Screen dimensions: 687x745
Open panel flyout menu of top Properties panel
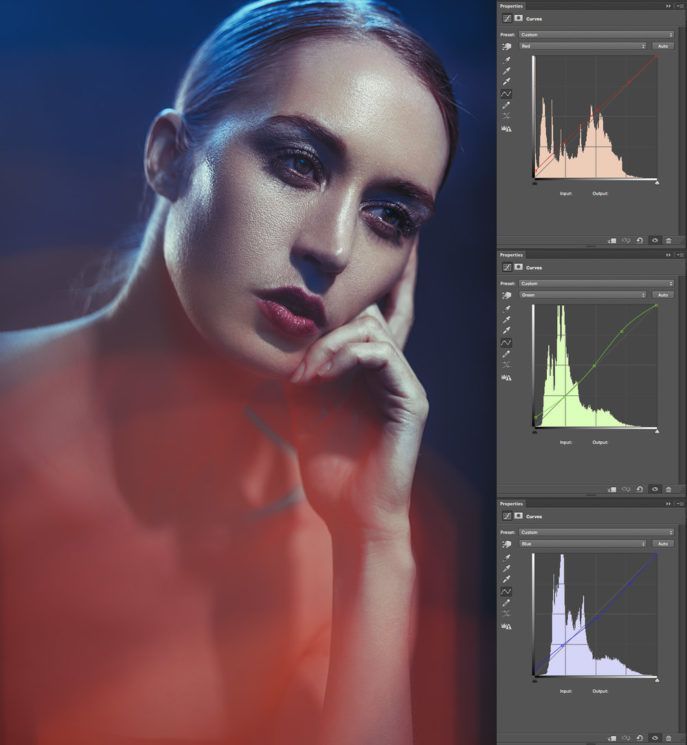pyautogui.click(x=680, y=6)
